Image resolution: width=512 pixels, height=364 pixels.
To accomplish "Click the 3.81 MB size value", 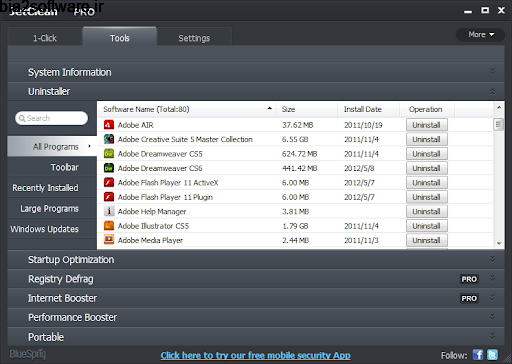I will 295,212.
